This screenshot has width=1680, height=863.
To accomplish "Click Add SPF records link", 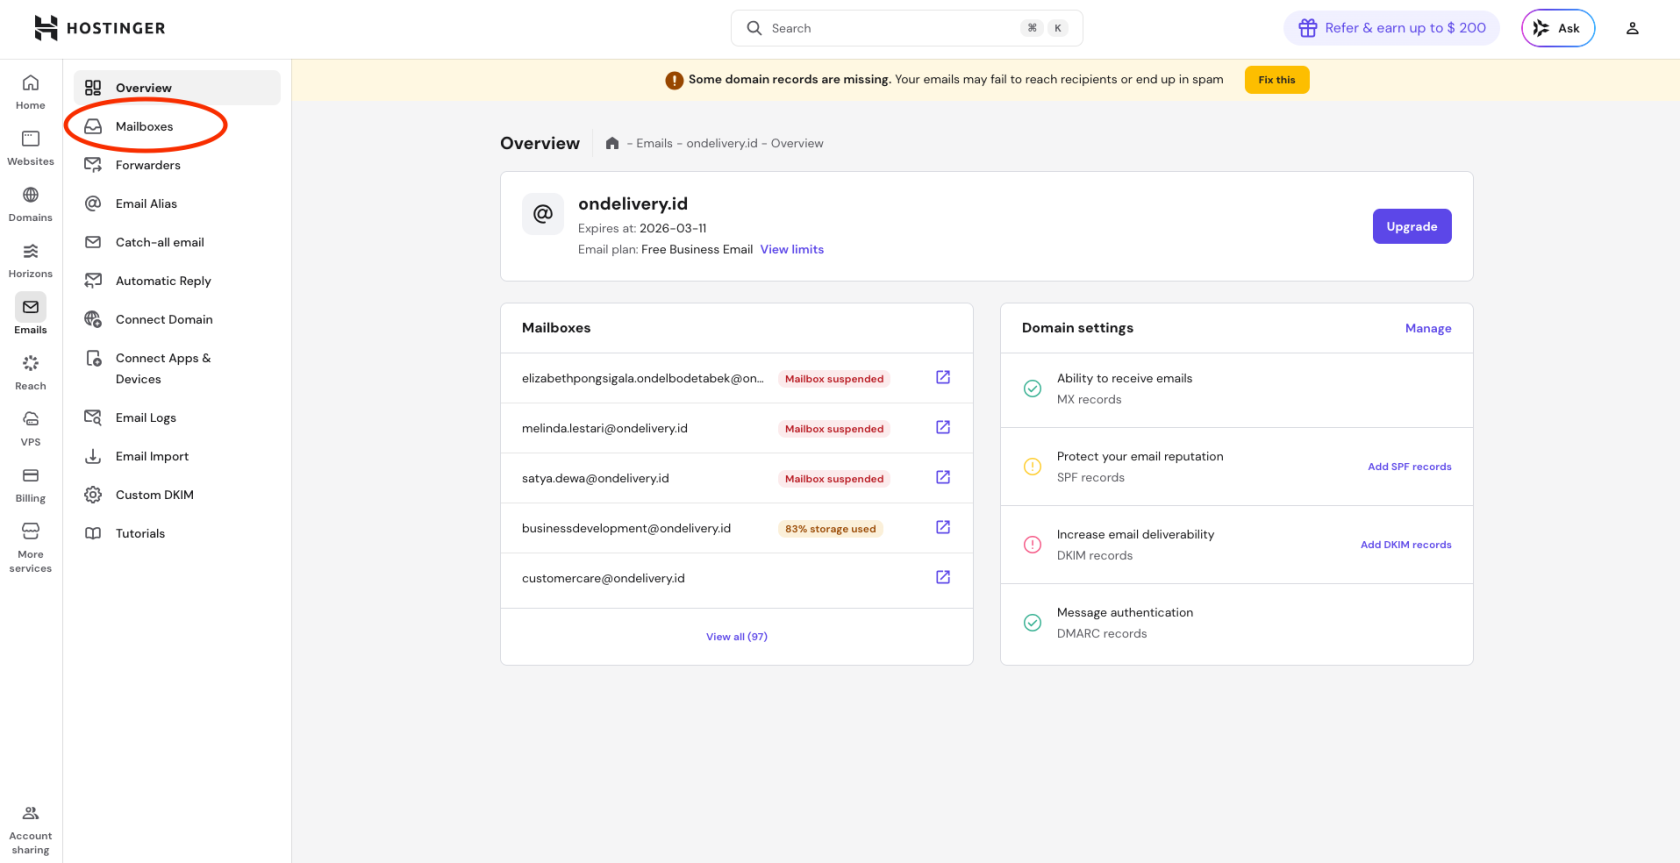I will [1409, 467].
